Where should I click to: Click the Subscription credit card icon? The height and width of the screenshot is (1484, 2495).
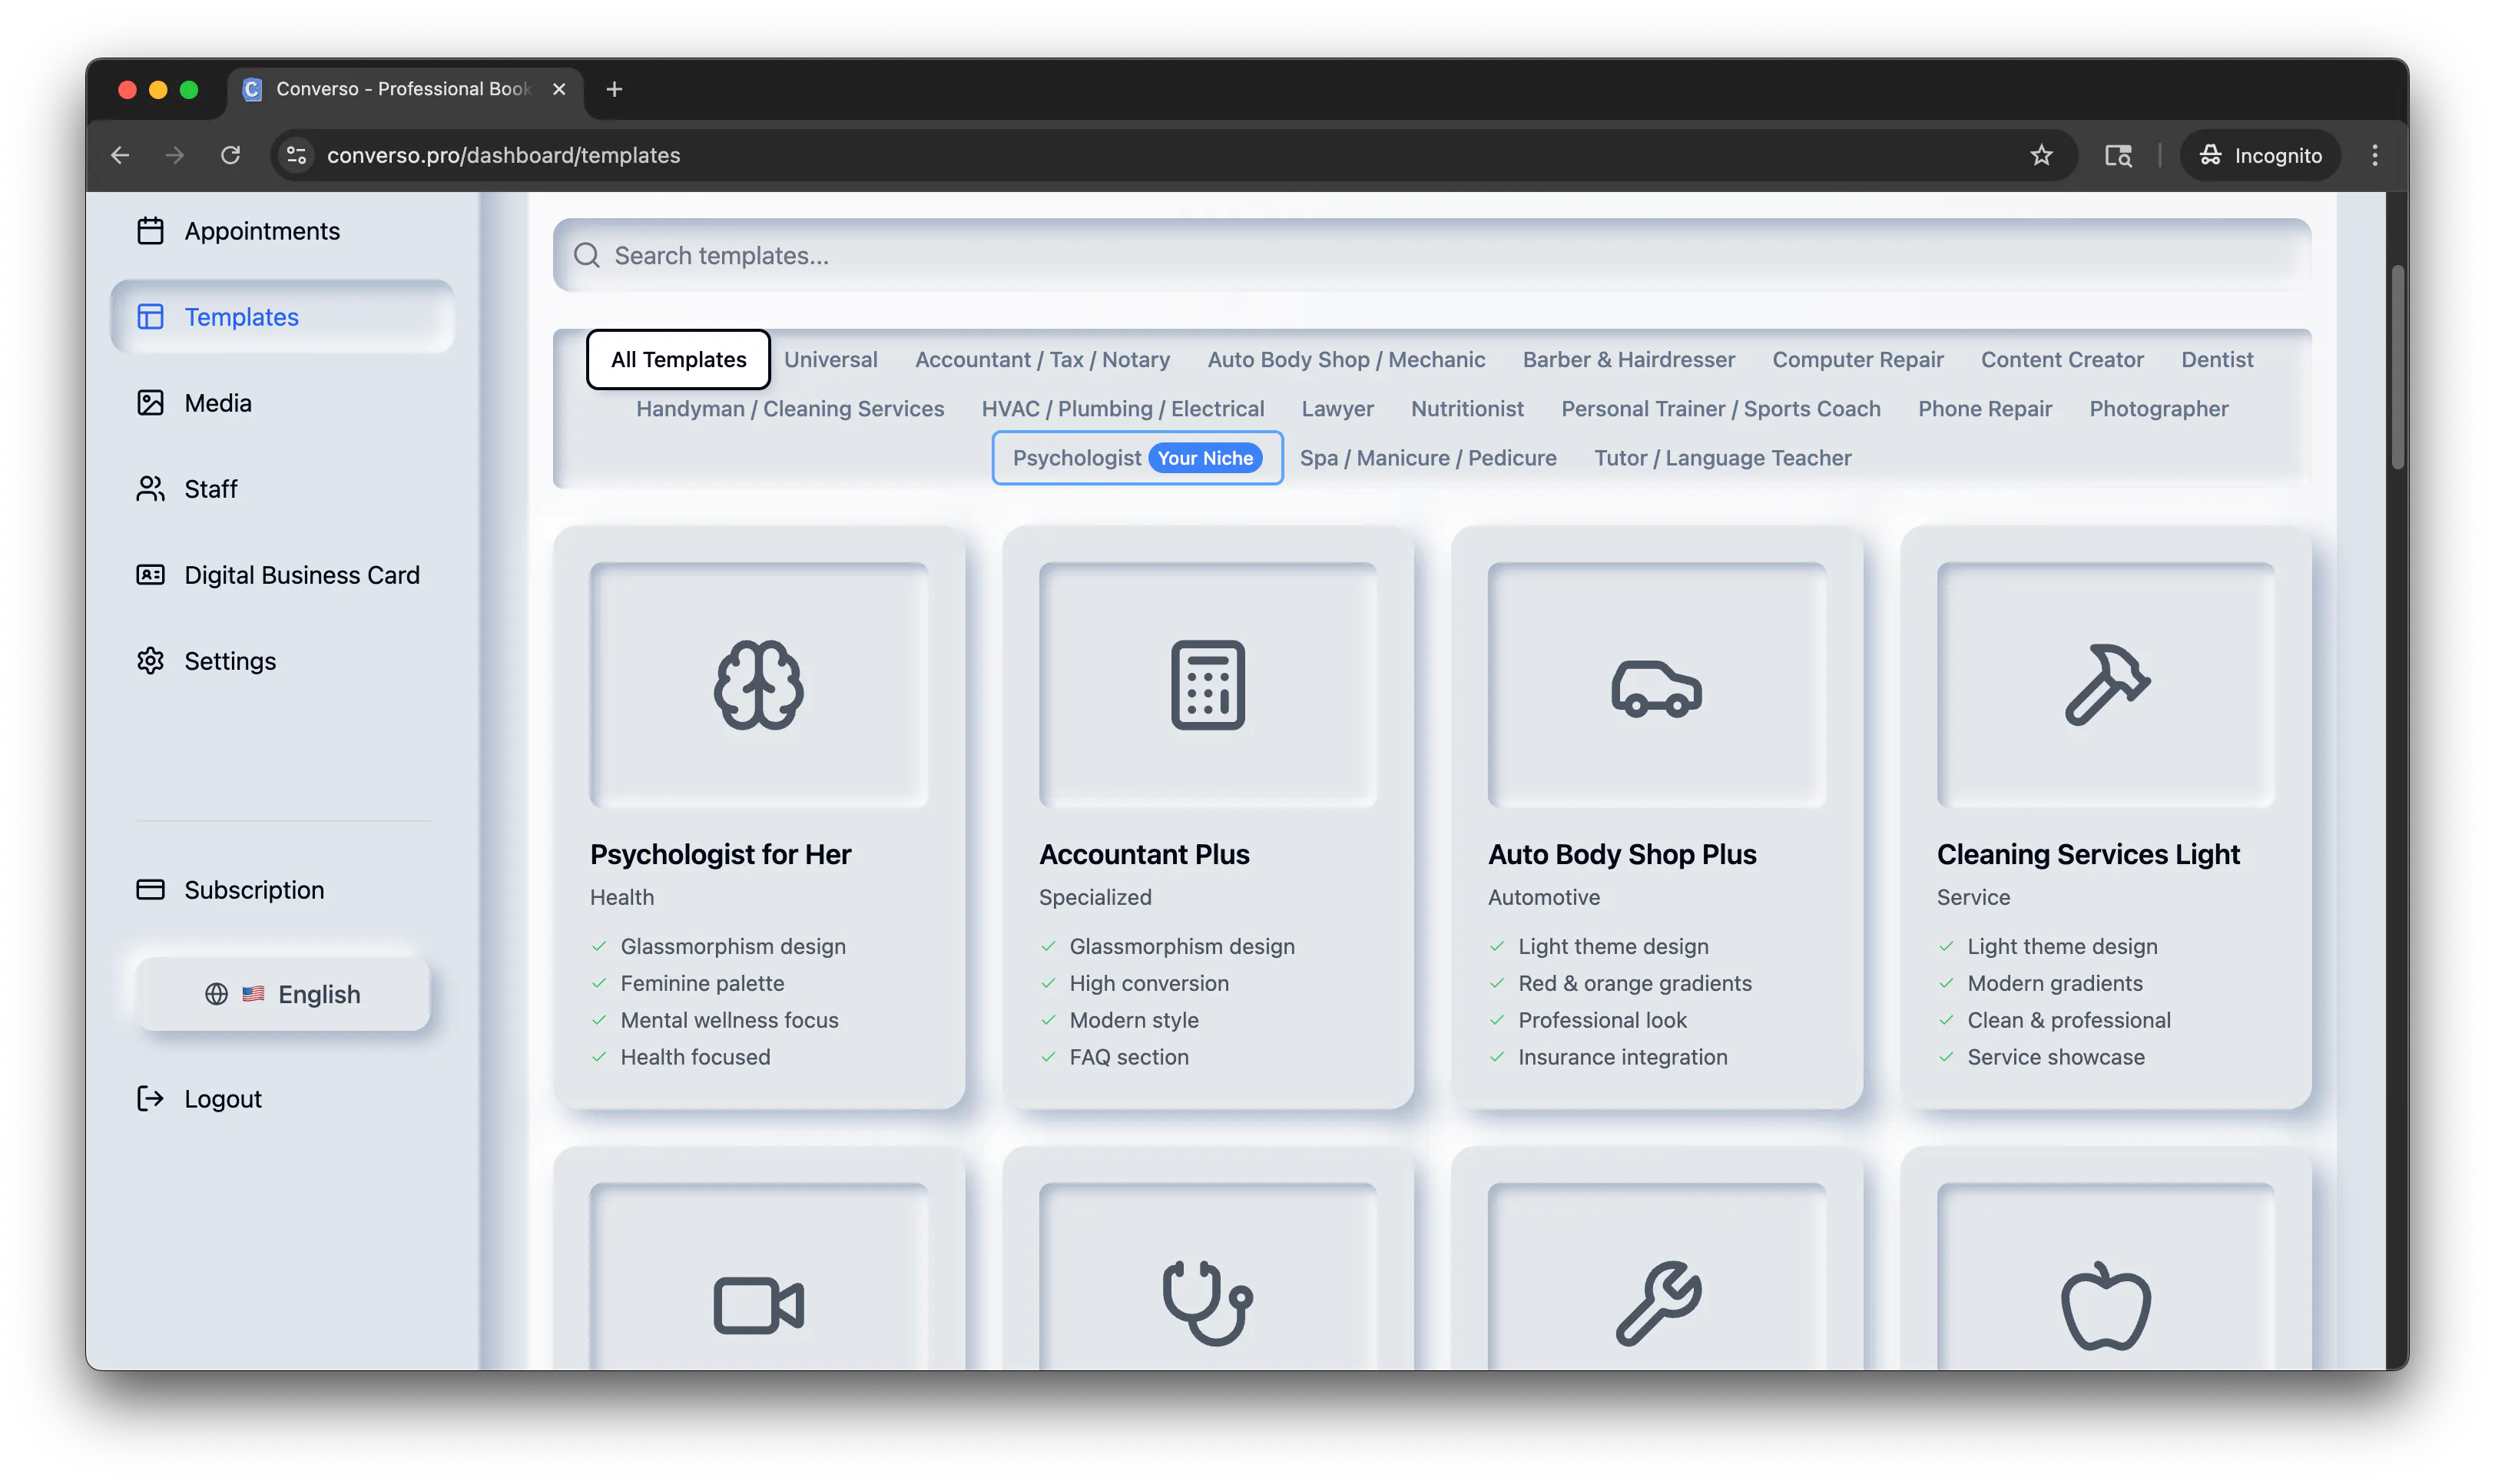tap(150, 890)
